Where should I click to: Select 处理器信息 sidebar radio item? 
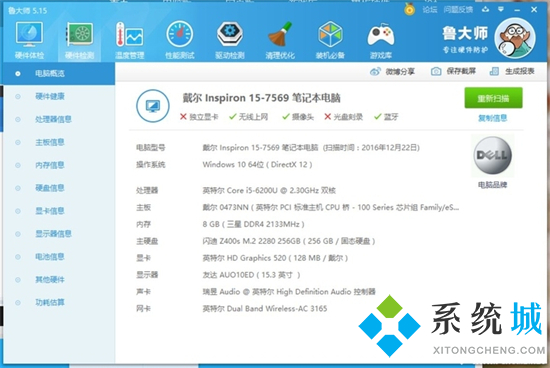click(x=59, y=119)
